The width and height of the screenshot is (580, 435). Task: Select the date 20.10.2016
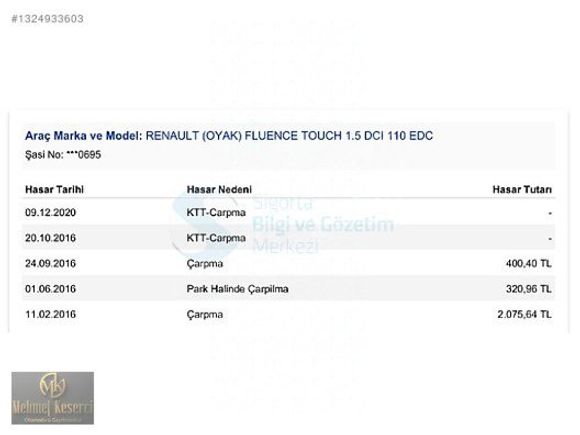coord(50,238)
